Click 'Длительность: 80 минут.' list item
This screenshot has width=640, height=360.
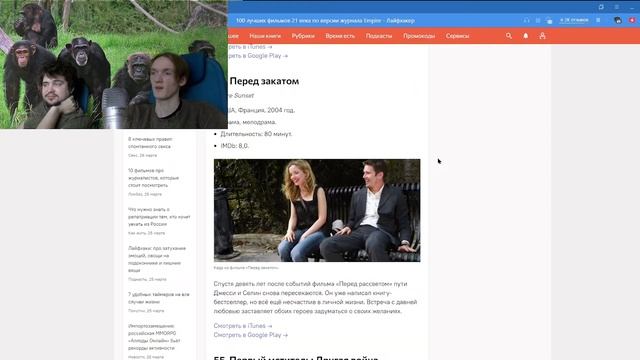(x=256, y=134)
